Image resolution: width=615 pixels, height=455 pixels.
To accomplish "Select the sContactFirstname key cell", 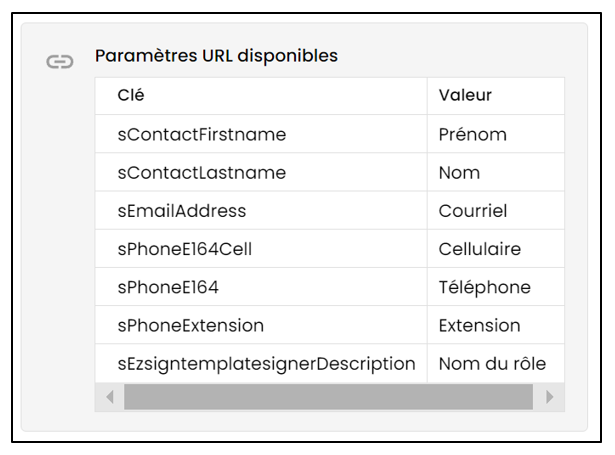I will click(x=261, y=134).
